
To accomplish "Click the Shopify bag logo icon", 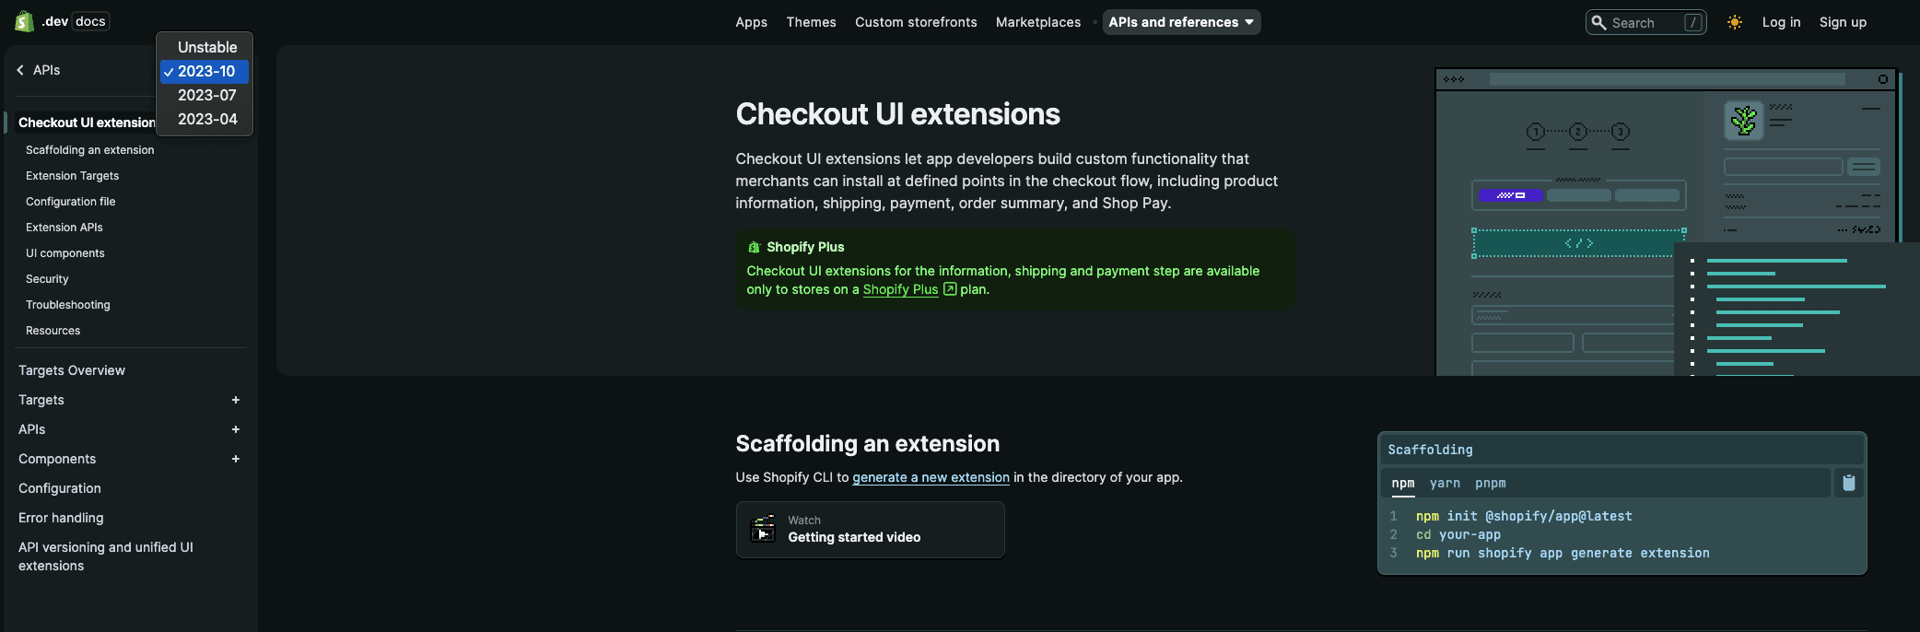I will (x=24, y=21).
